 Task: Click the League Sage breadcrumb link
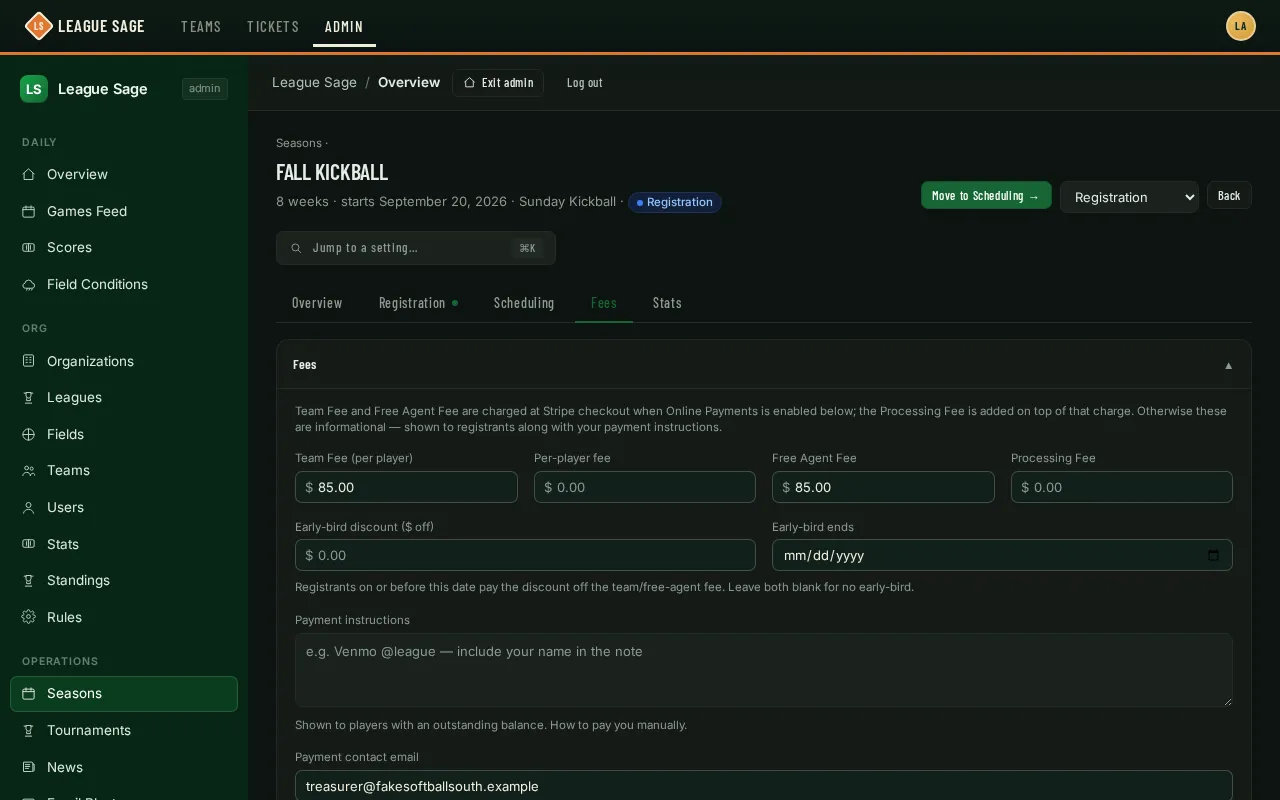point(314,82)
